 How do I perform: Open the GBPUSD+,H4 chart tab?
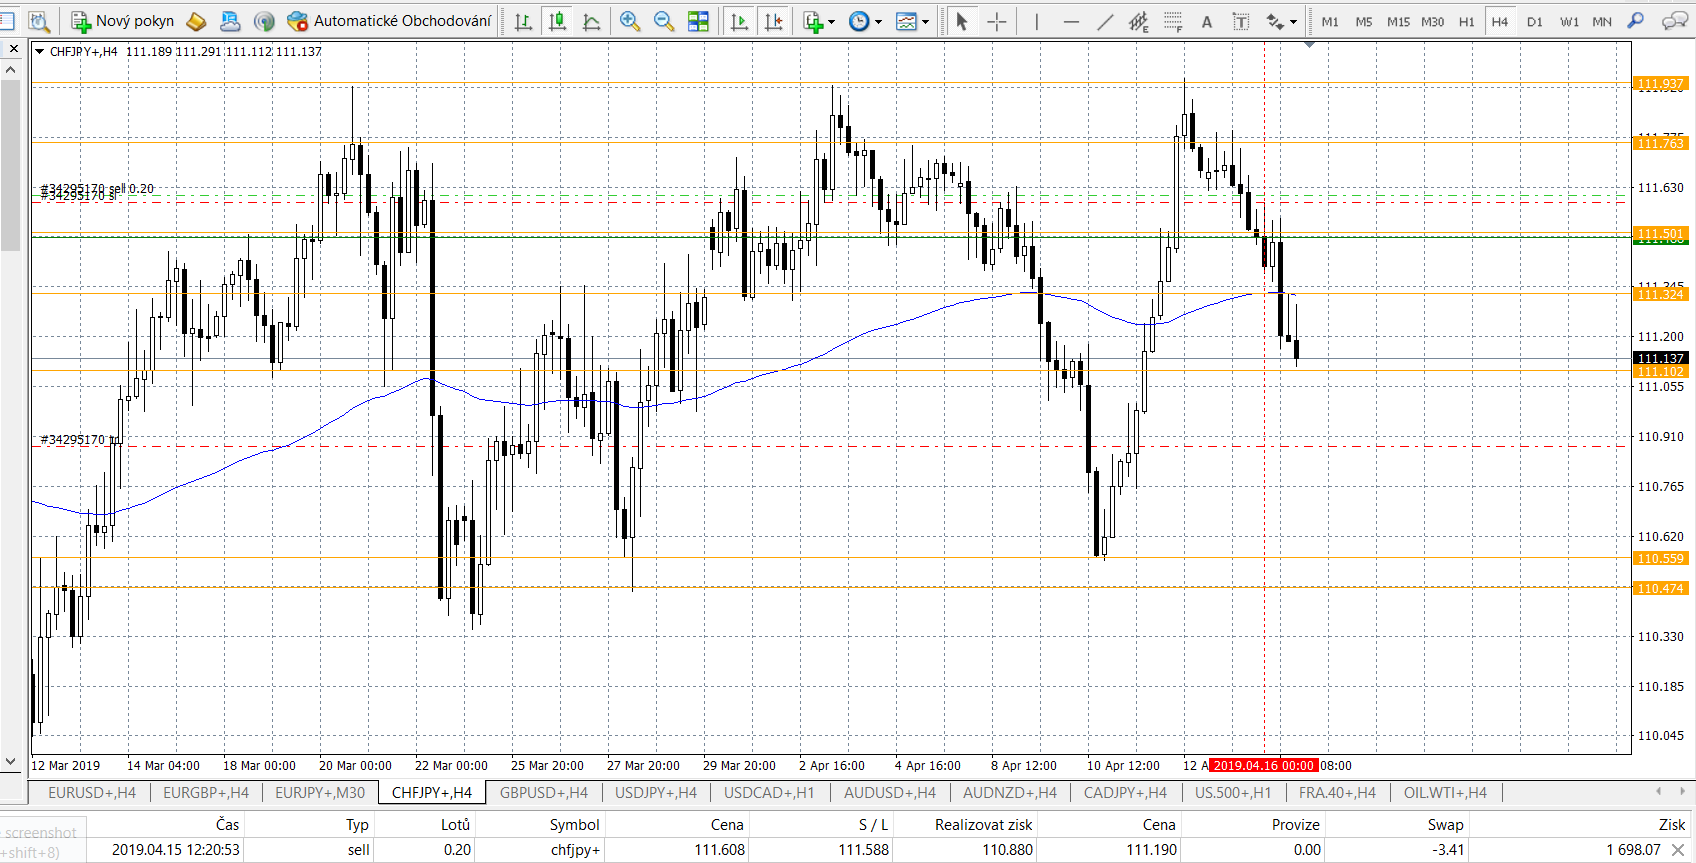tap(544, 792)
